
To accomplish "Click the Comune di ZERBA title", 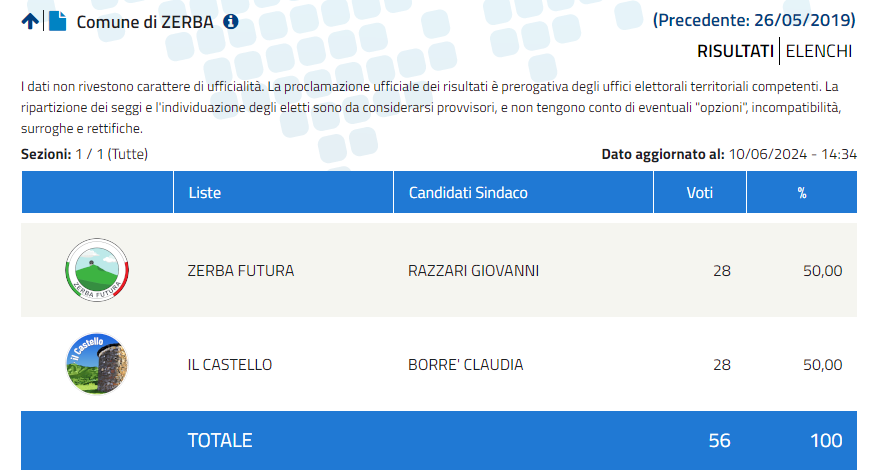I will 145,22.
